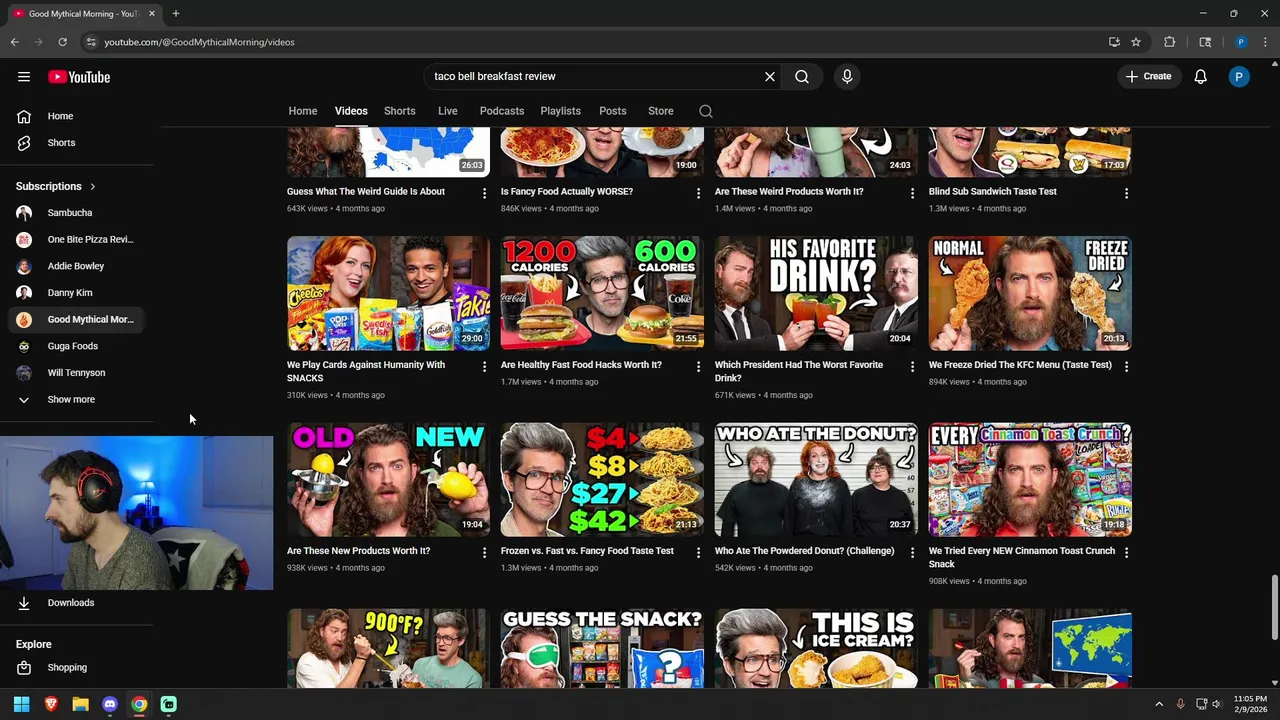Play 'We Freeze Dried The KFC Menu' thumbnail
Image resolution: width=1280 pixels, height=720 pixels.
click(x=1030, y=293)
